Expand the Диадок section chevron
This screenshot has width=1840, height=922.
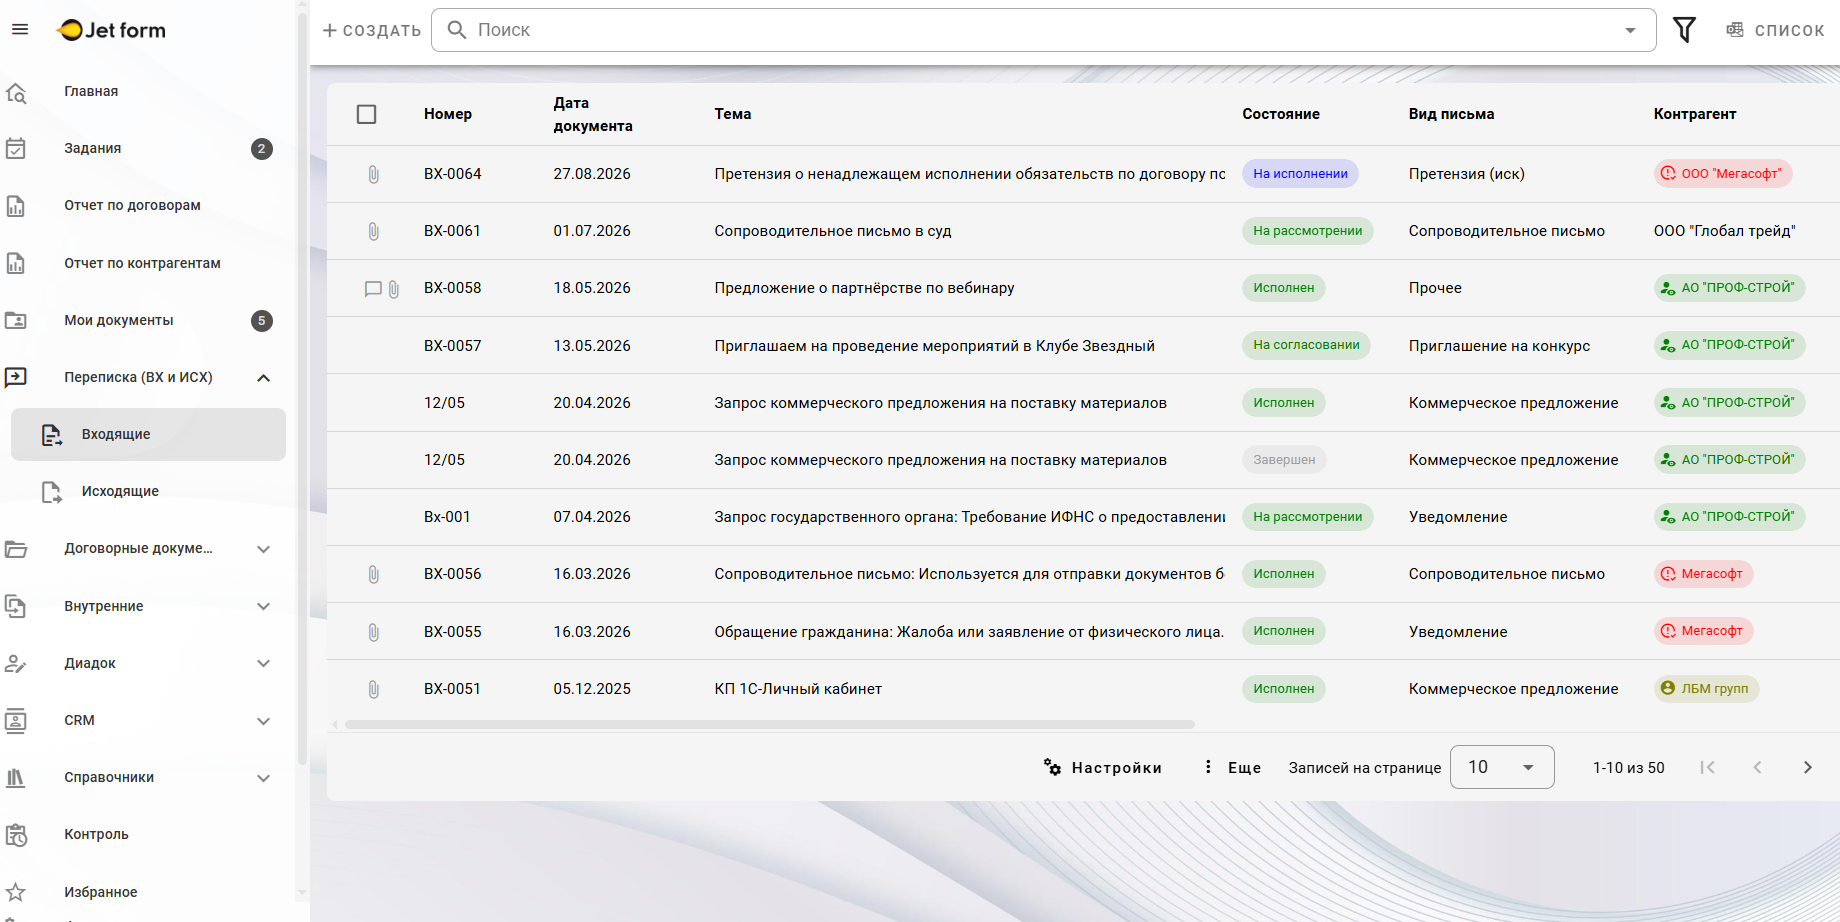click(264, 663)
